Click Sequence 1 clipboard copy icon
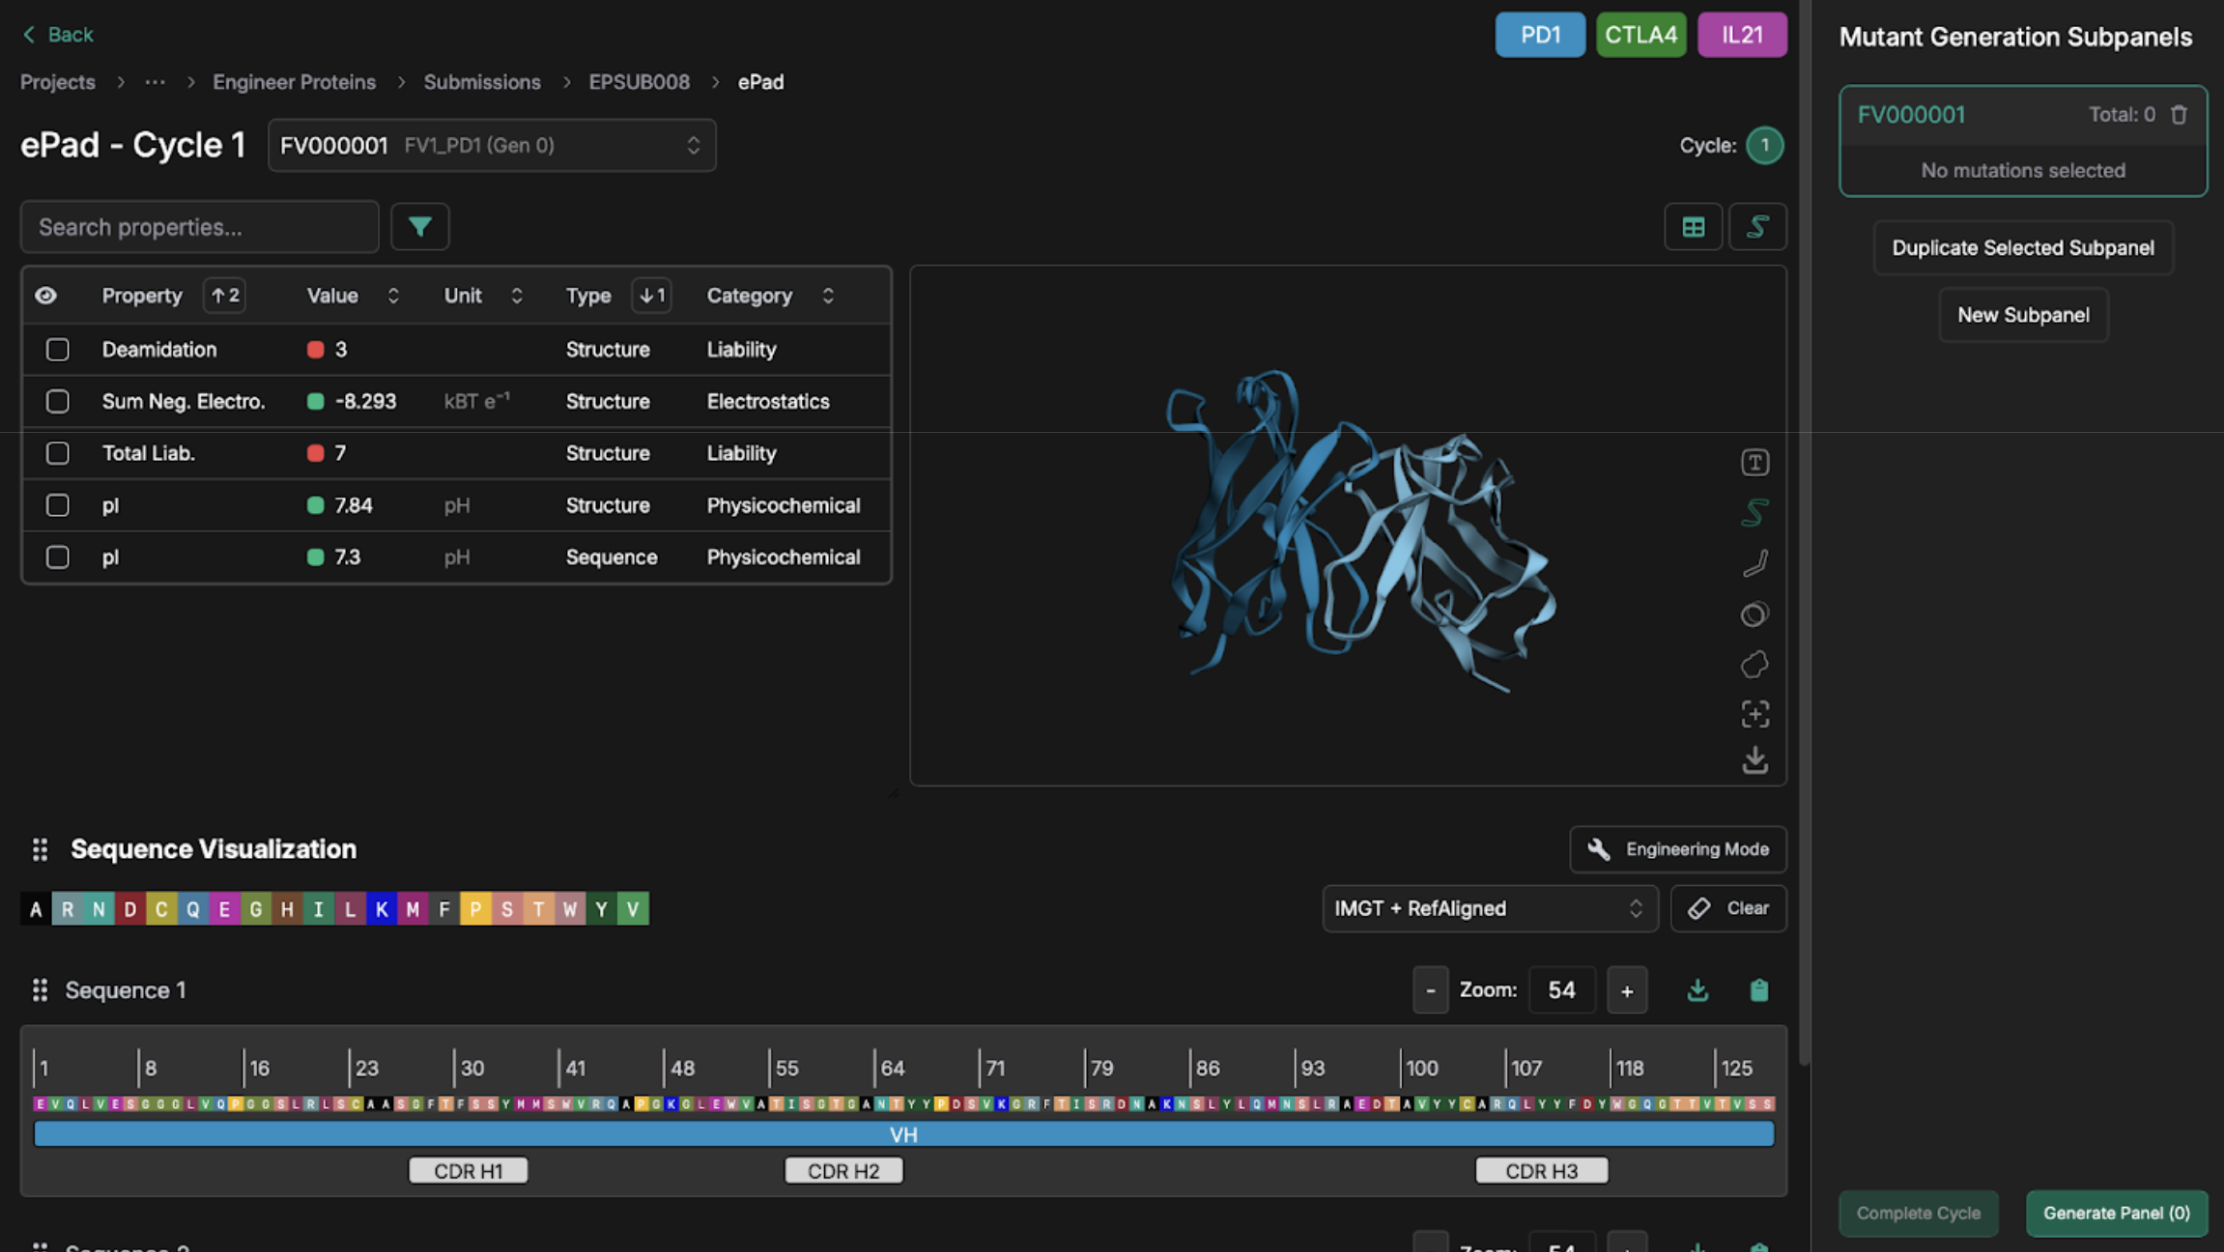 click(x=1758, y=990)
